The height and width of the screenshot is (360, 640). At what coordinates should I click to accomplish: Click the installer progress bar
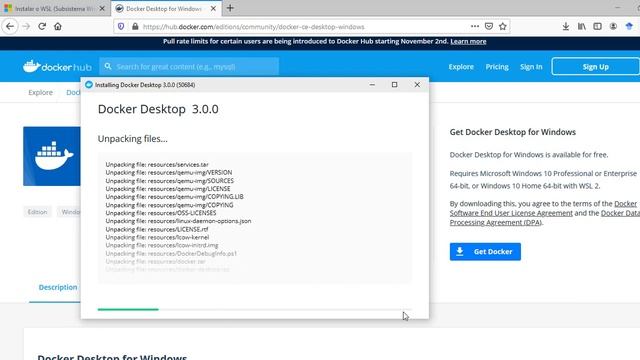255,309
